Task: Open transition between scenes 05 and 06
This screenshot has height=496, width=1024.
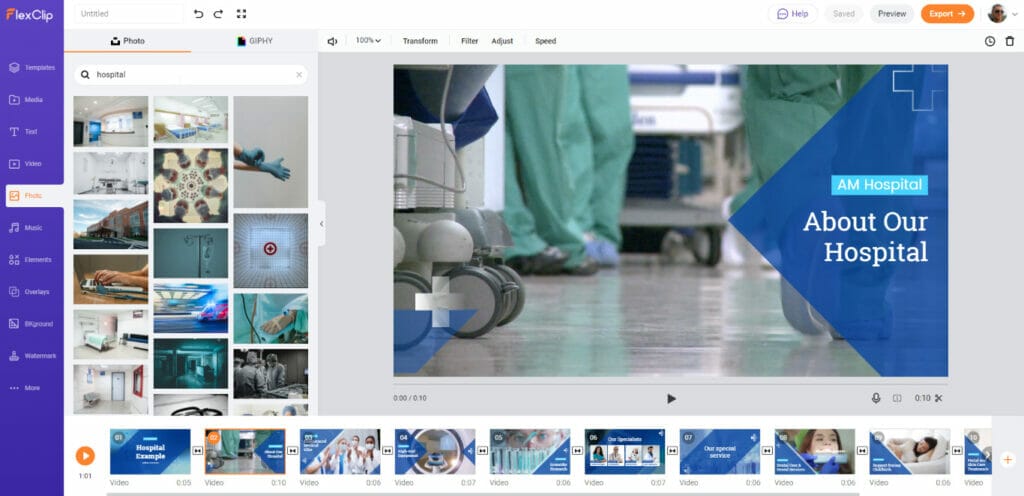Action: coord(577,451)
